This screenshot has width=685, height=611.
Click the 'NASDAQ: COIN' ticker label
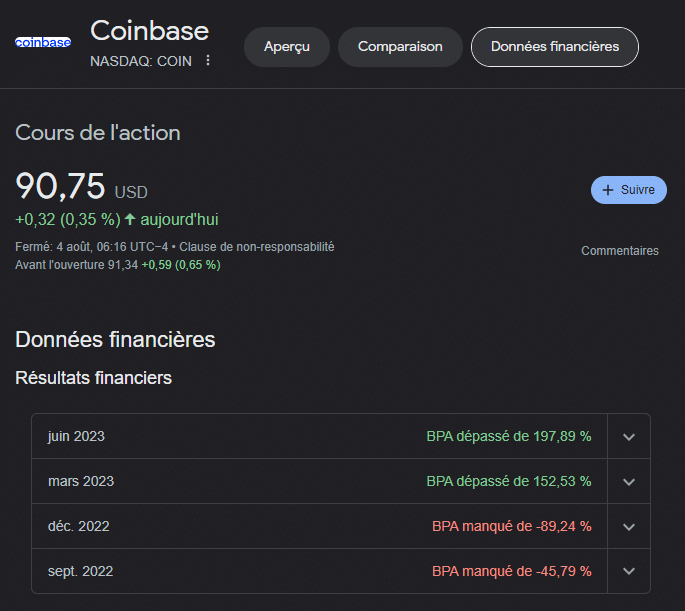point(141,61)
